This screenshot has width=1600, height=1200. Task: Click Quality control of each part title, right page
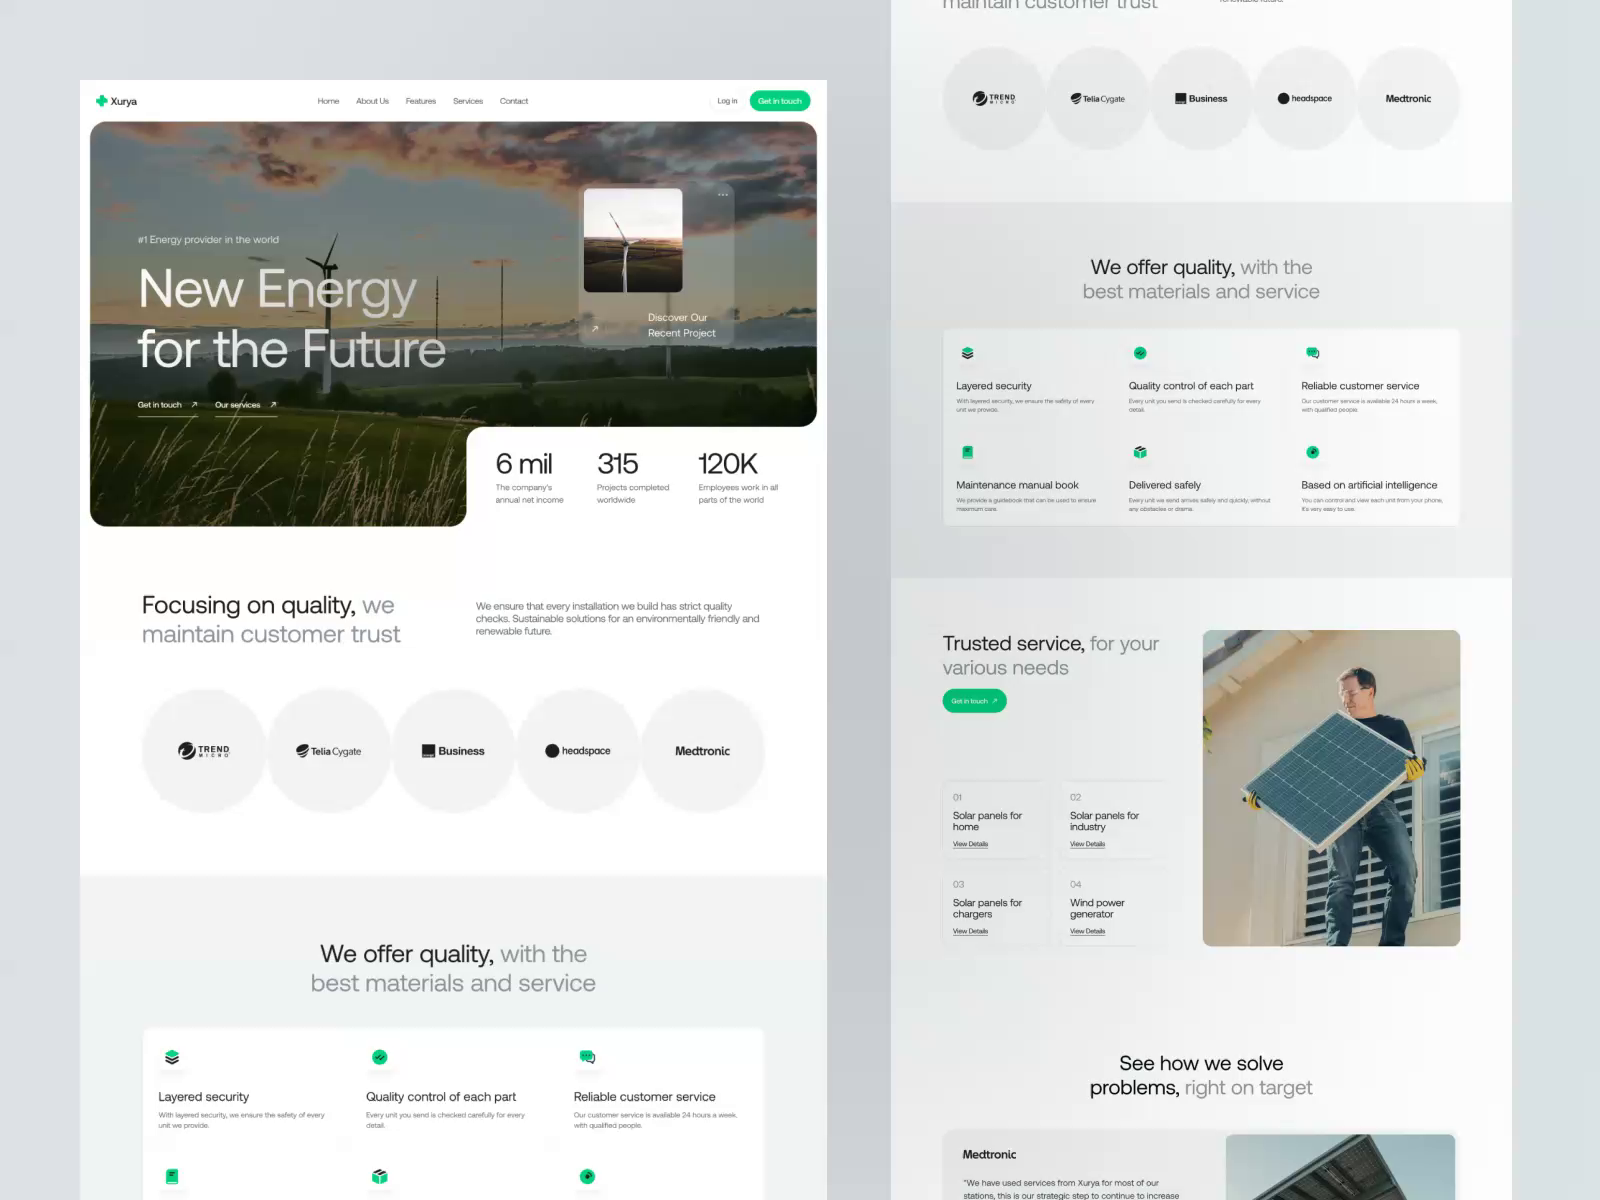pyautogui.click(x=1191, y=386)
